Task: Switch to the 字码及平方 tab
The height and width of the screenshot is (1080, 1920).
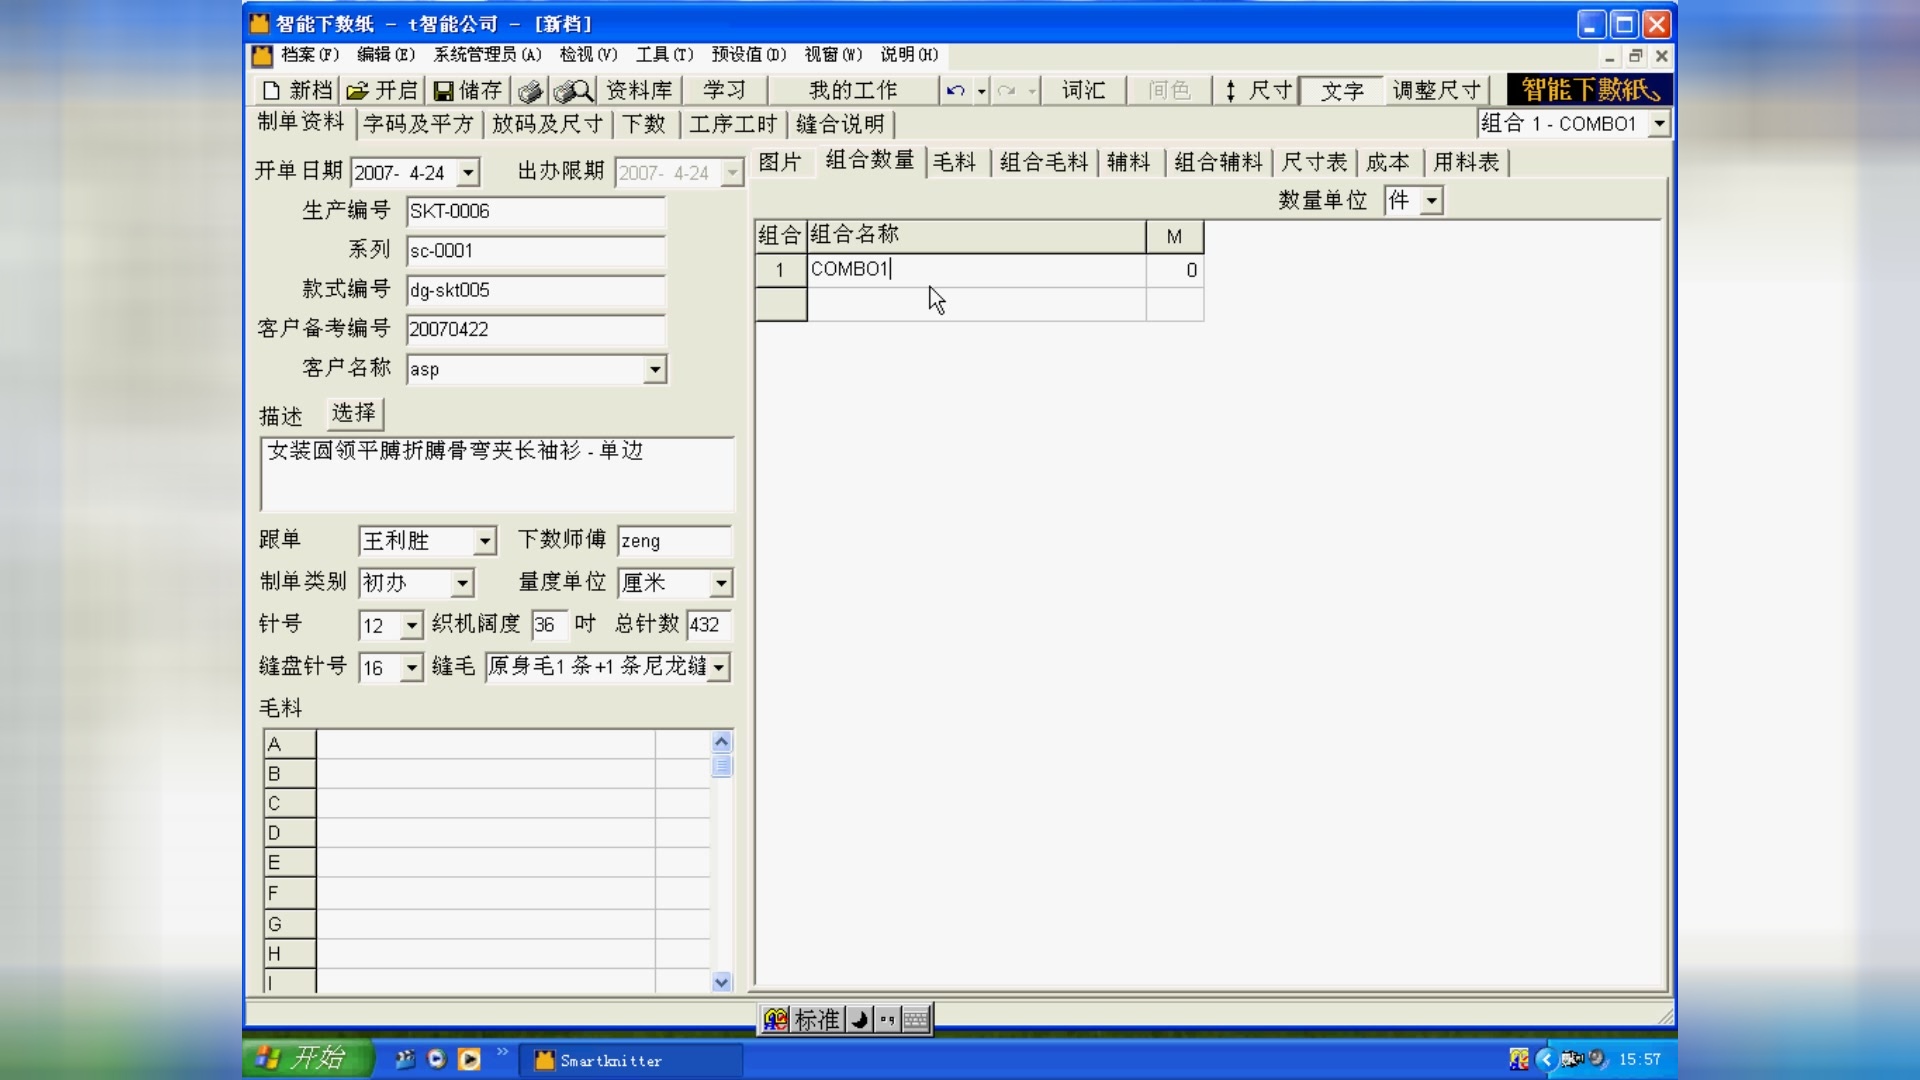Action: (x=419, y=124)
